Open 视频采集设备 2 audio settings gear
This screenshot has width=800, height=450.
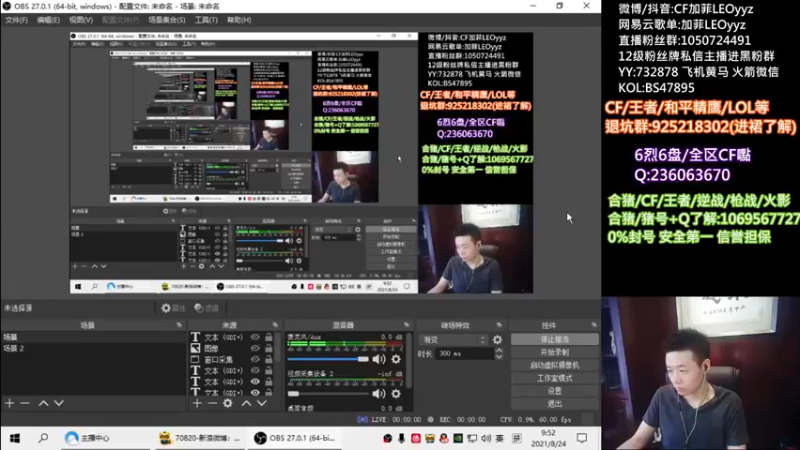[396, 393]
